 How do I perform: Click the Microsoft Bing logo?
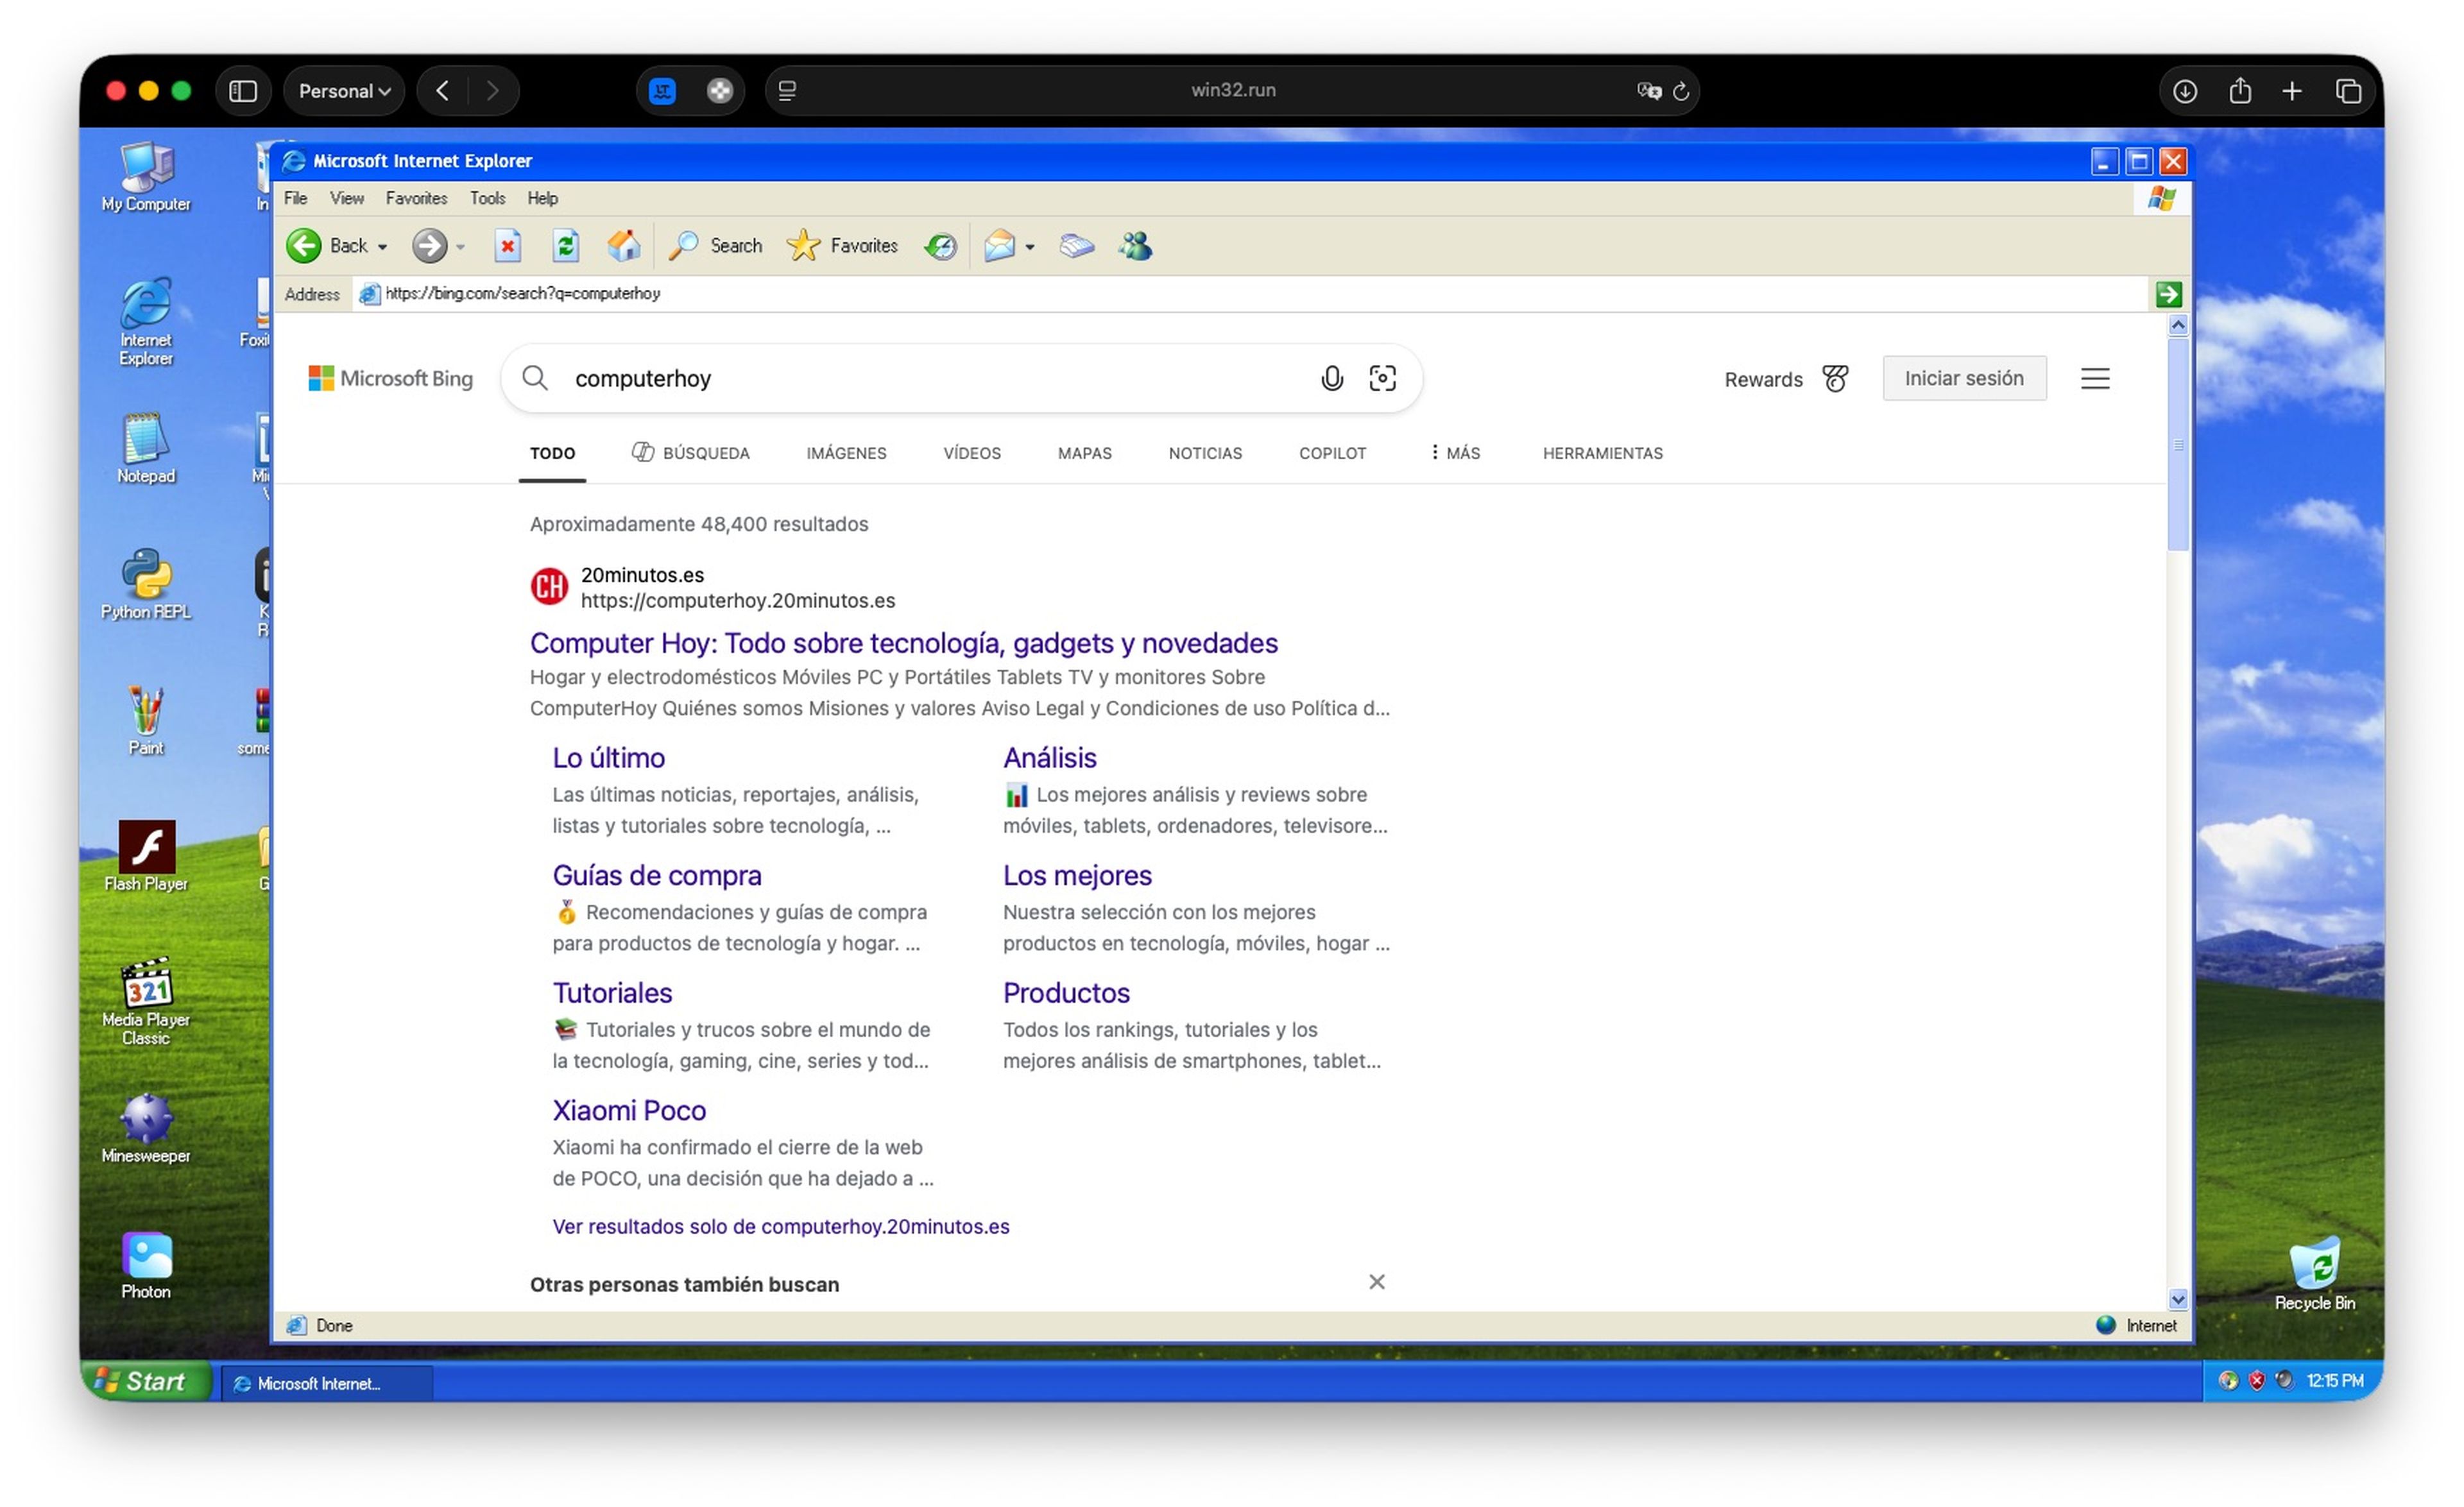[391, 378]
